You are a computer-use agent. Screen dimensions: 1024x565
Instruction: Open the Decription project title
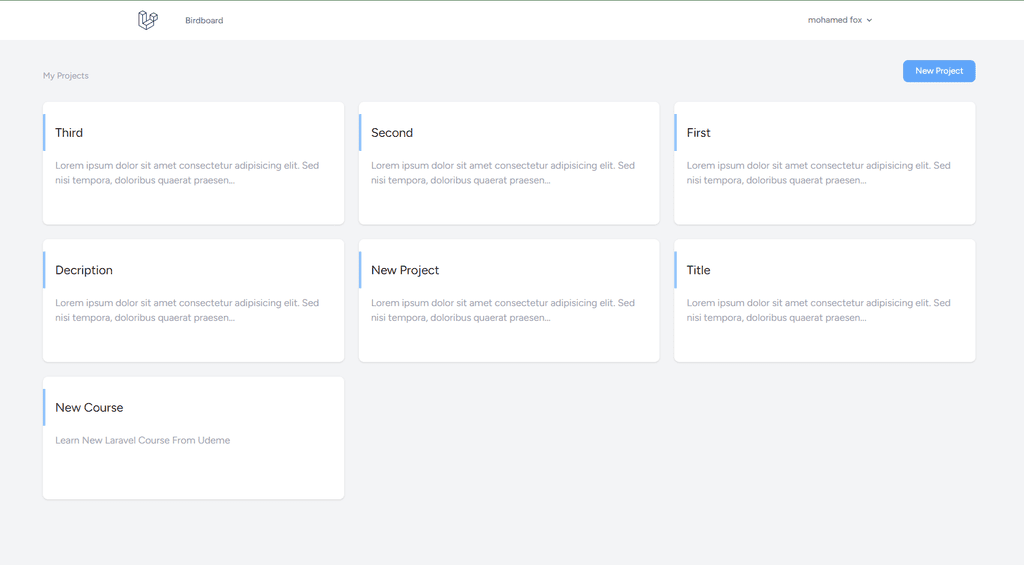(84, 270)
